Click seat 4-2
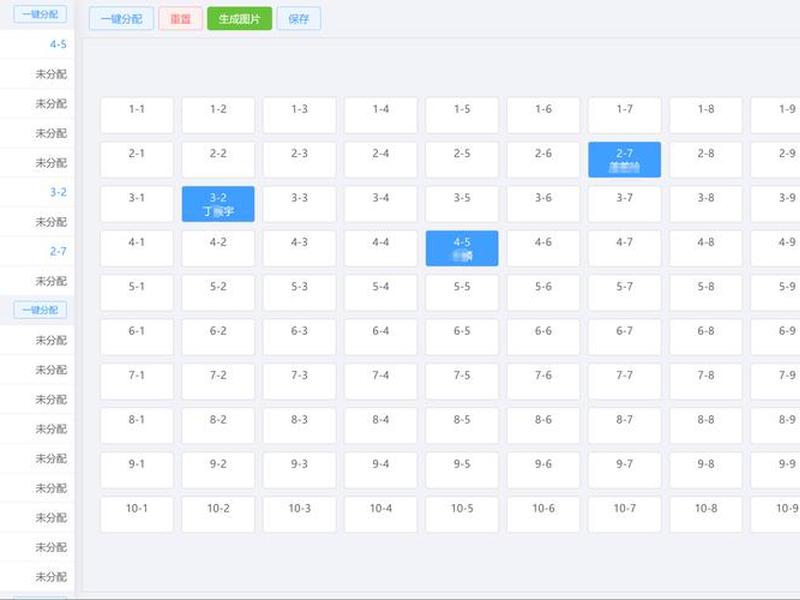This screenshot has width=800, height=600. (218, 248)
